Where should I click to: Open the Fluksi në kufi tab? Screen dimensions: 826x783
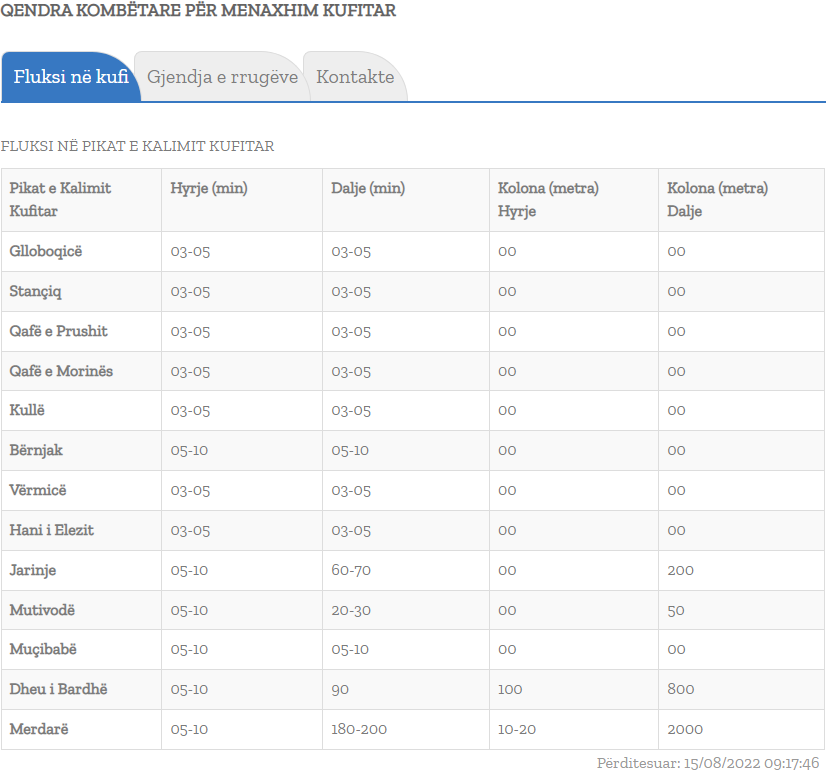tap(71, 77)
